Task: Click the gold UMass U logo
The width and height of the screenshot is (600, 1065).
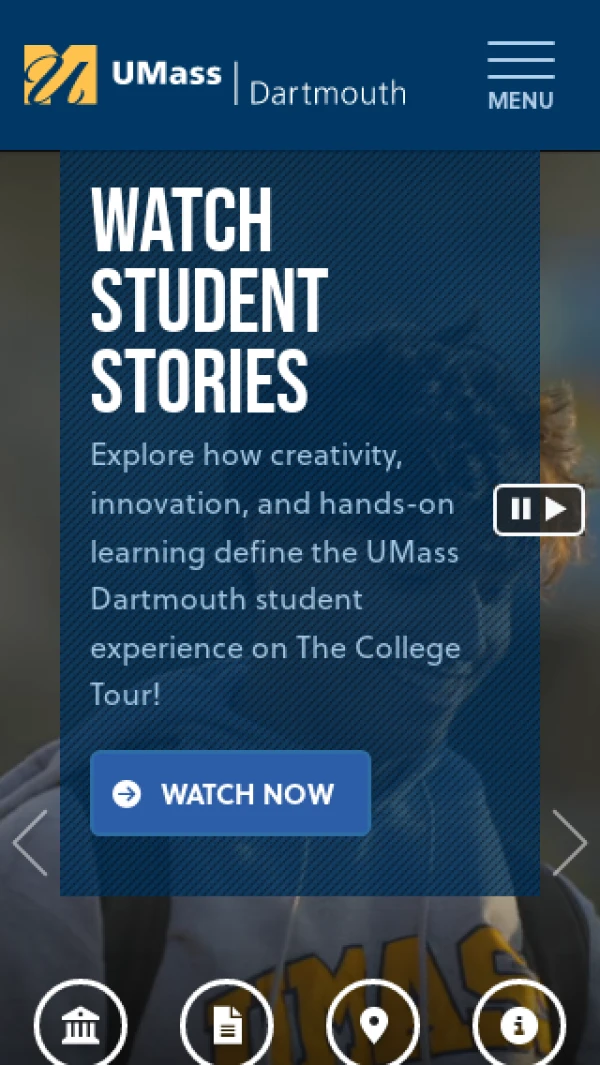Action: click(60, 75)
